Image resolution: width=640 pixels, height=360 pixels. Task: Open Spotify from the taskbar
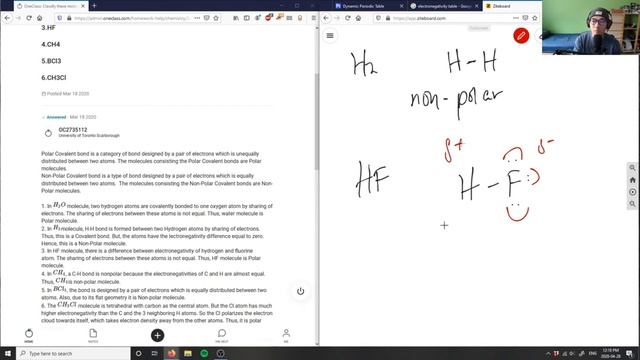tap(204, 353)
